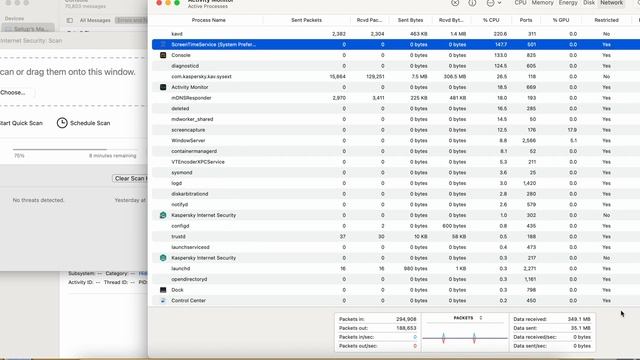Viewport: 640px width, 360px height.
Task: Select All Messages filter in Console window
Action: 95,20
